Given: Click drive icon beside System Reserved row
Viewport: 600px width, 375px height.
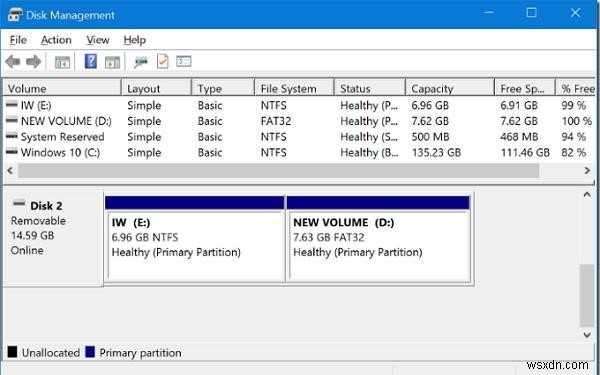Looking at the screenshot, I should coord(12,136).
